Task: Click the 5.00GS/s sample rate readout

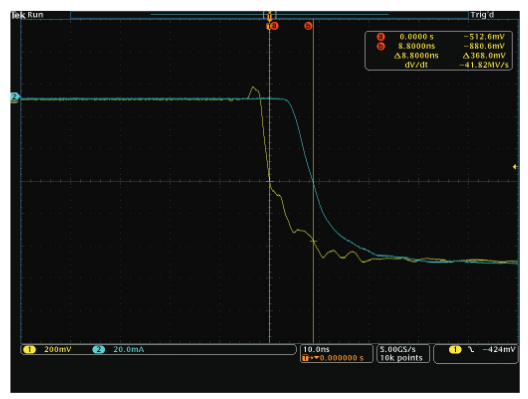Action: pos(398,349)
